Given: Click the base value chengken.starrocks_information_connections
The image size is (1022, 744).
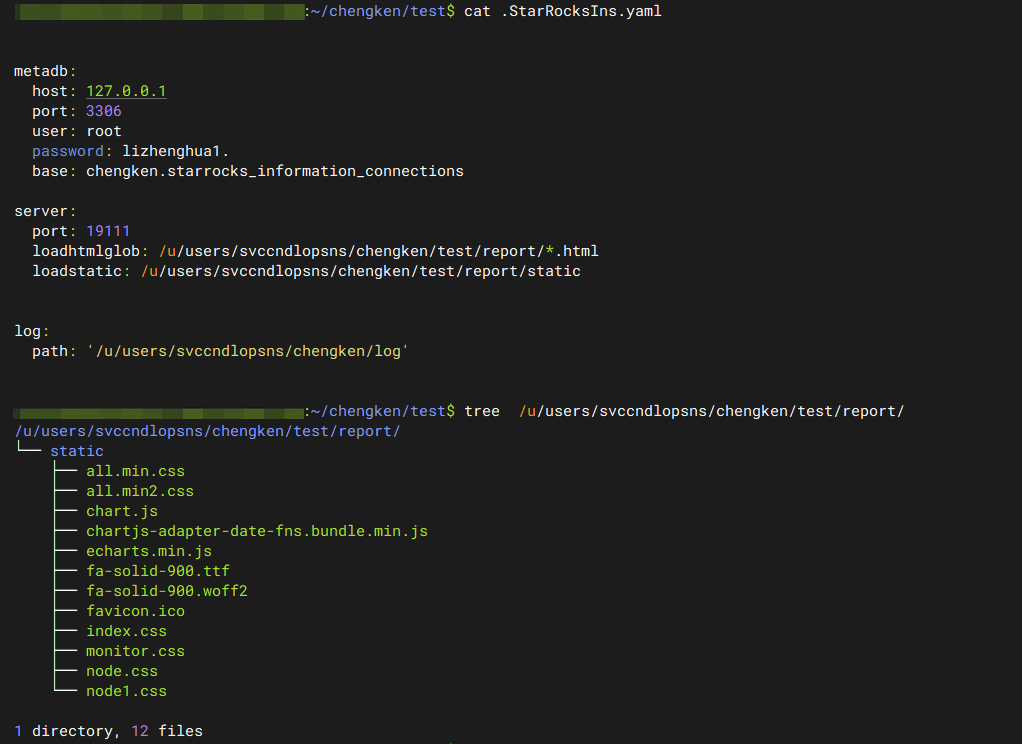Looking at the screenshot, I should pyautogui.click(x=274, y=171).
